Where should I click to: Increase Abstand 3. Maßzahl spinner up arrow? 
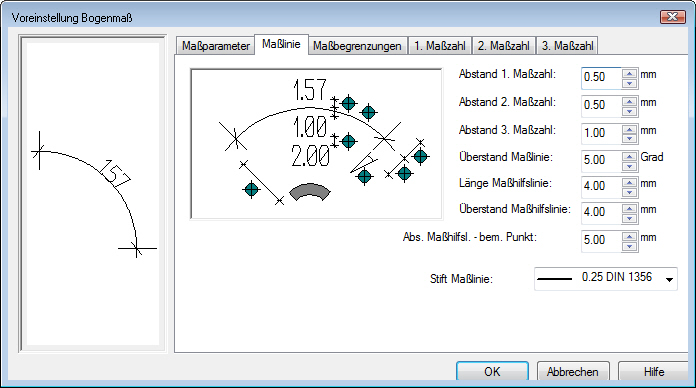coord(629,129)
